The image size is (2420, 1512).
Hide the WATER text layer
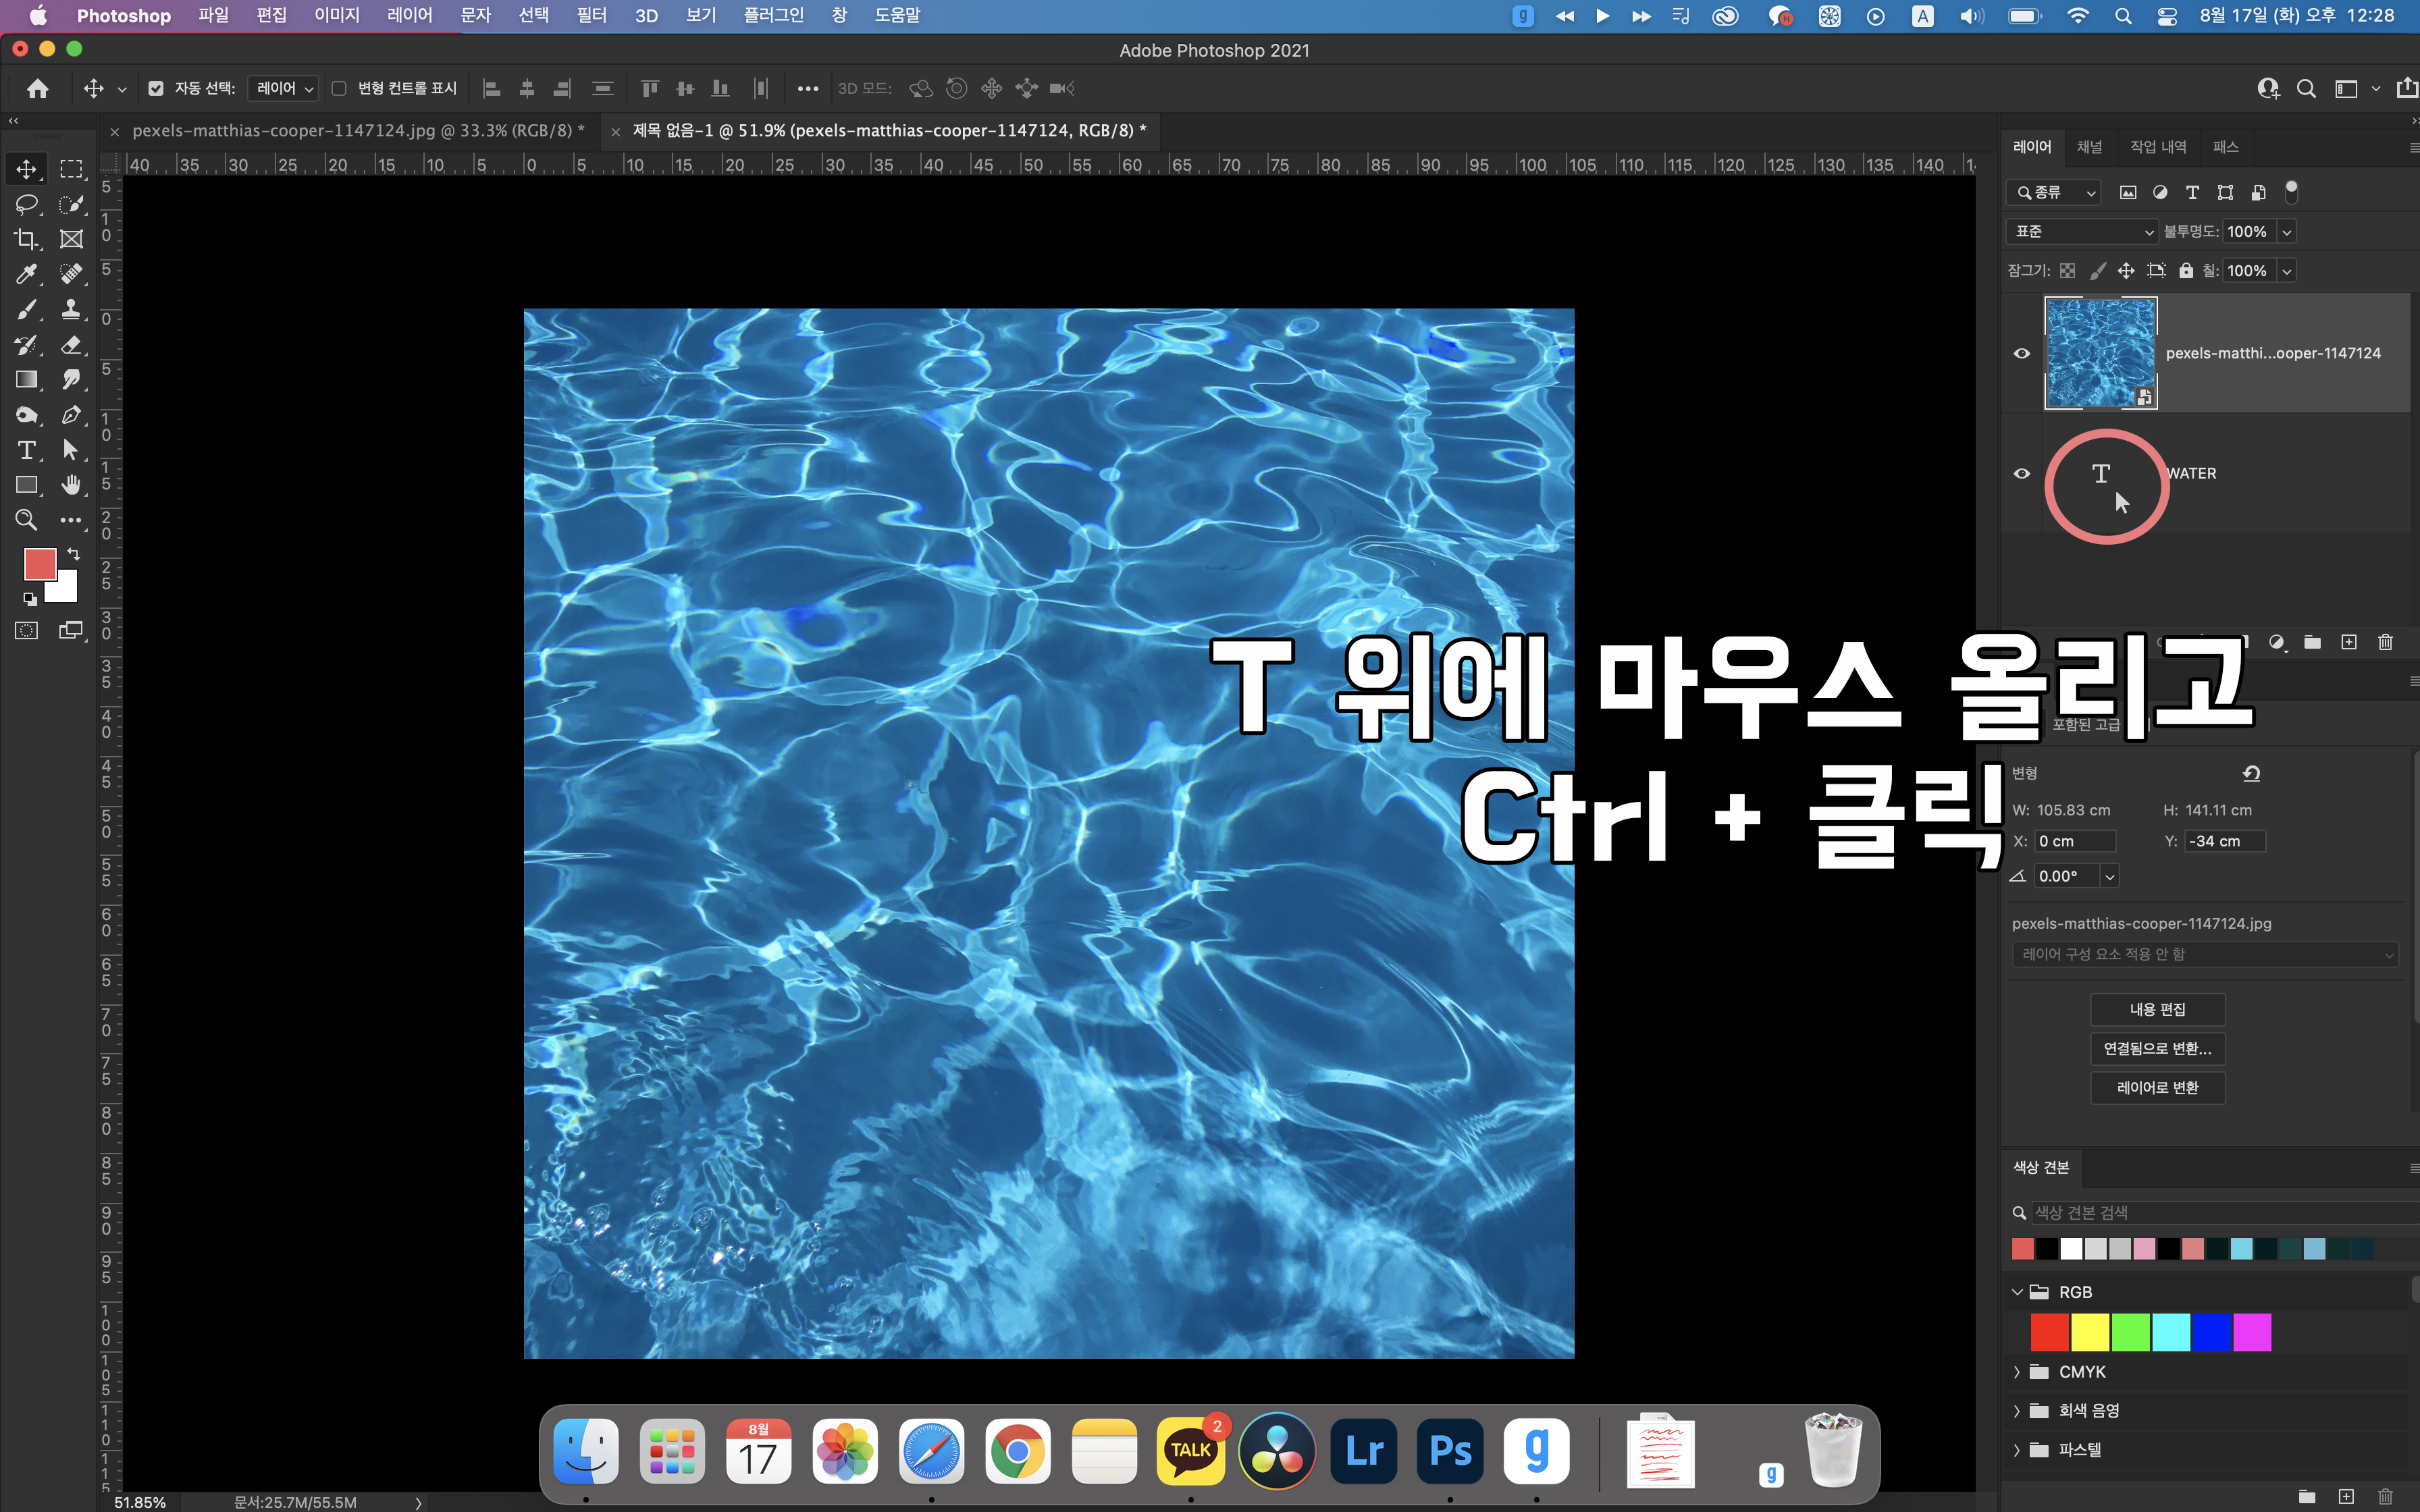click(2021, 473)
